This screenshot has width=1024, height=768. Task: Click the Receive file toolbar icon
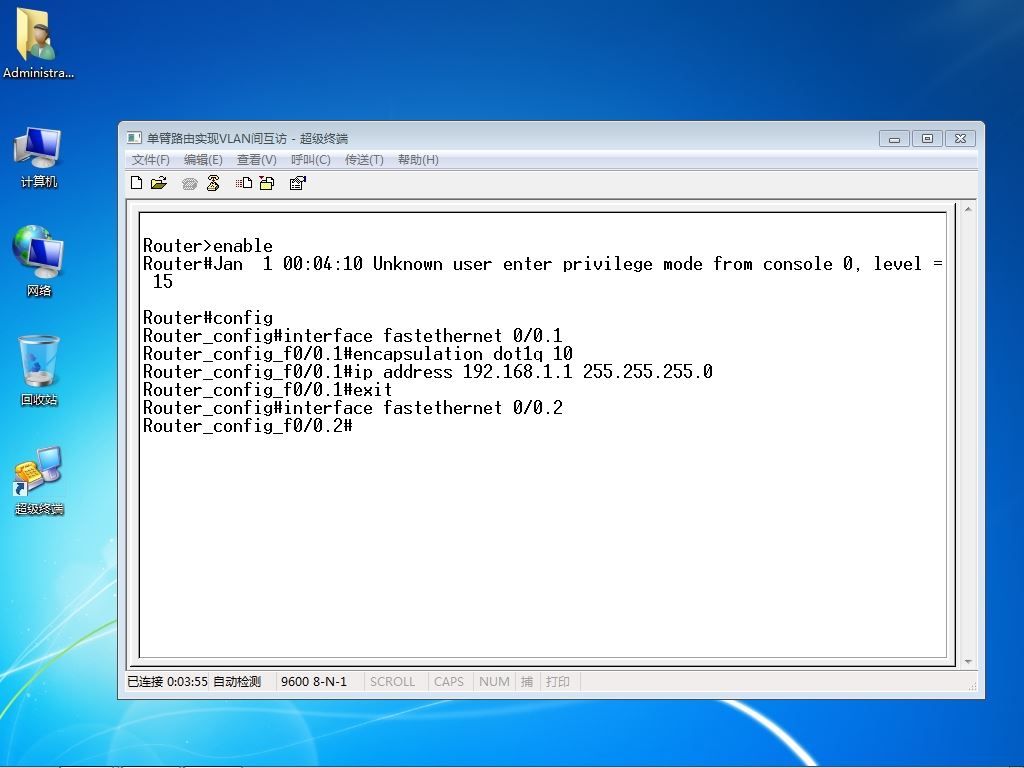[266, 184]
